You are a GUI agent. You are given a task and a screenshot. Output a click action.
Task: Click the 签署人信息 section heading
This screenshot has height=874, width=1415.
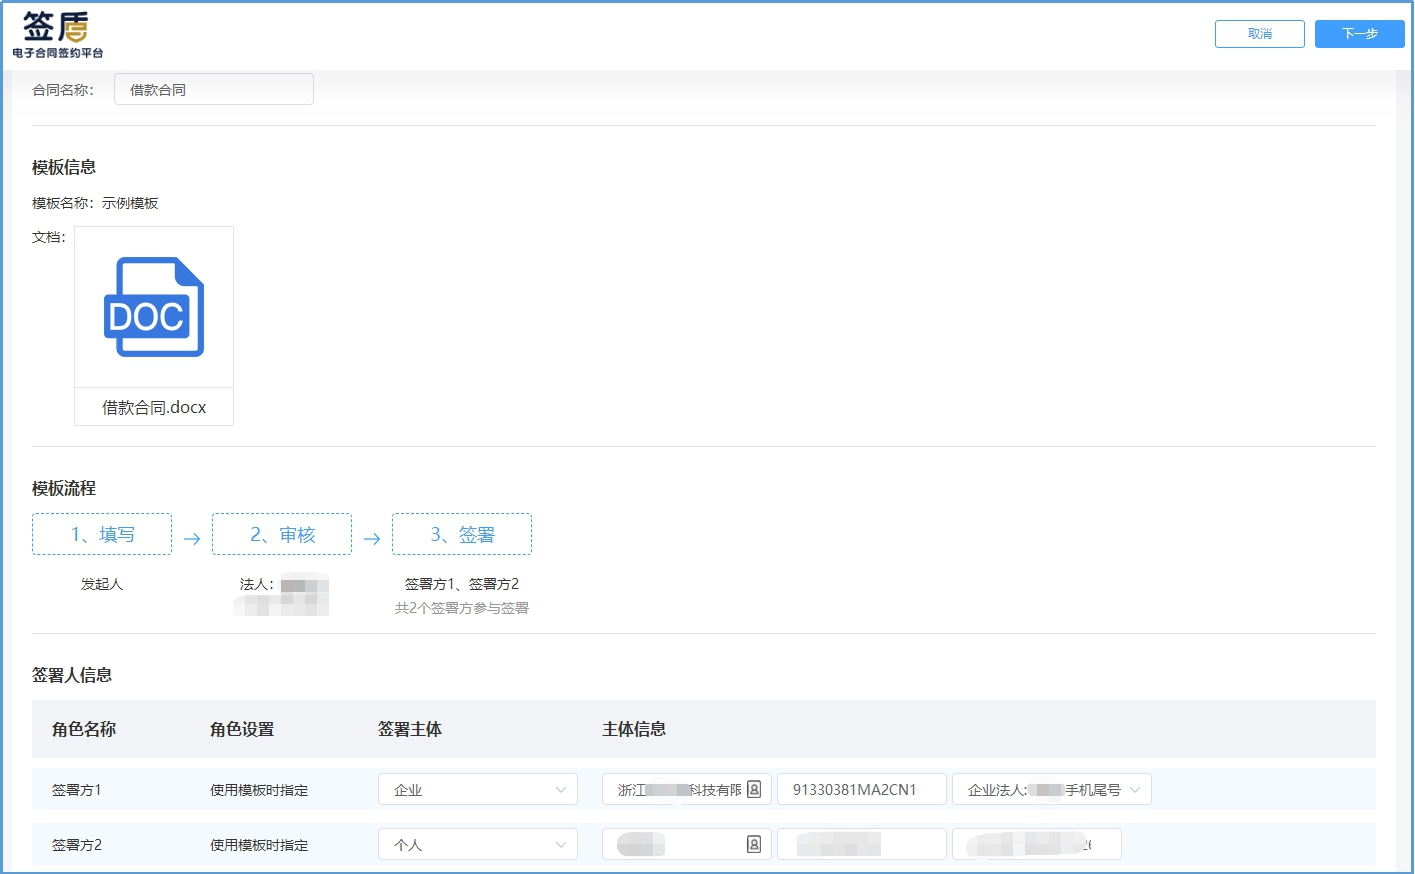tap(72, 675)
